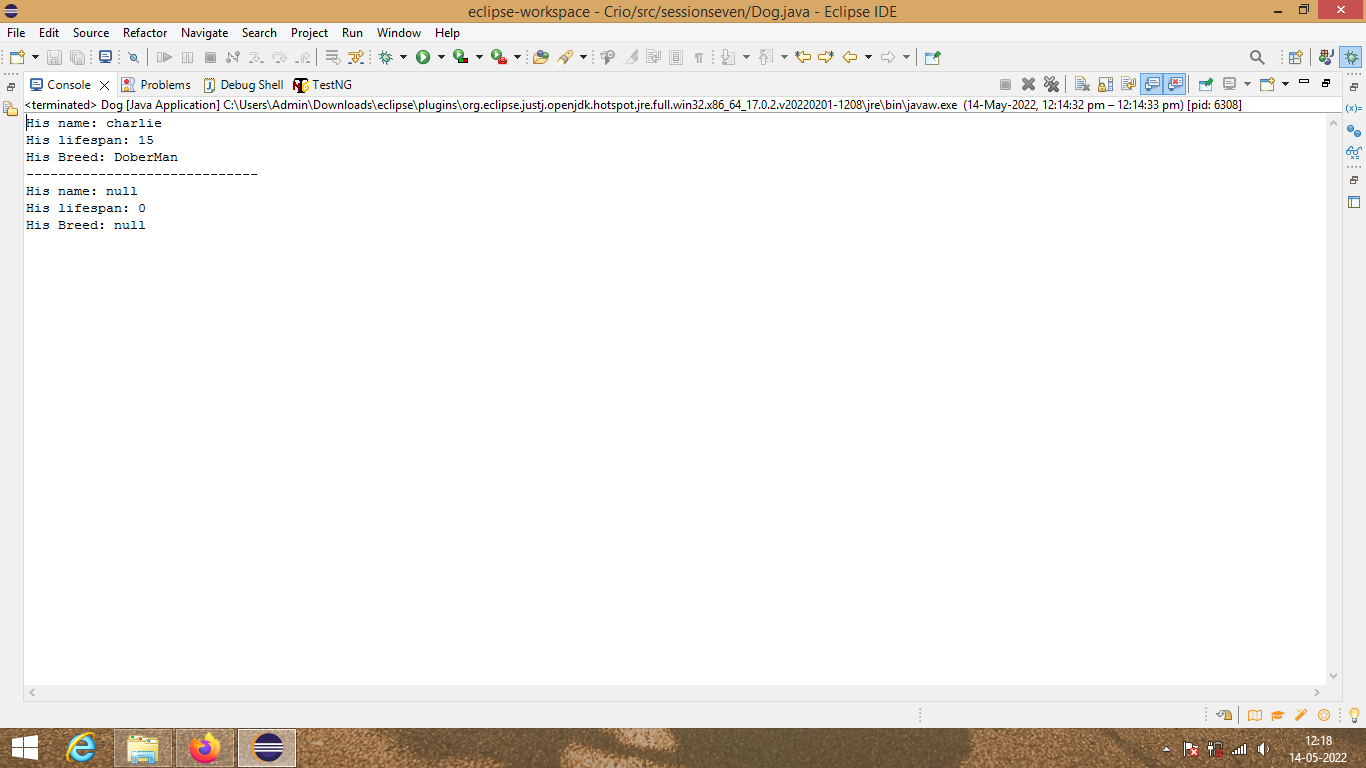The height and width of the screenshot is (768, 1366).
Task: Click the Step Into icon
Action: click(x=257, y=57)
